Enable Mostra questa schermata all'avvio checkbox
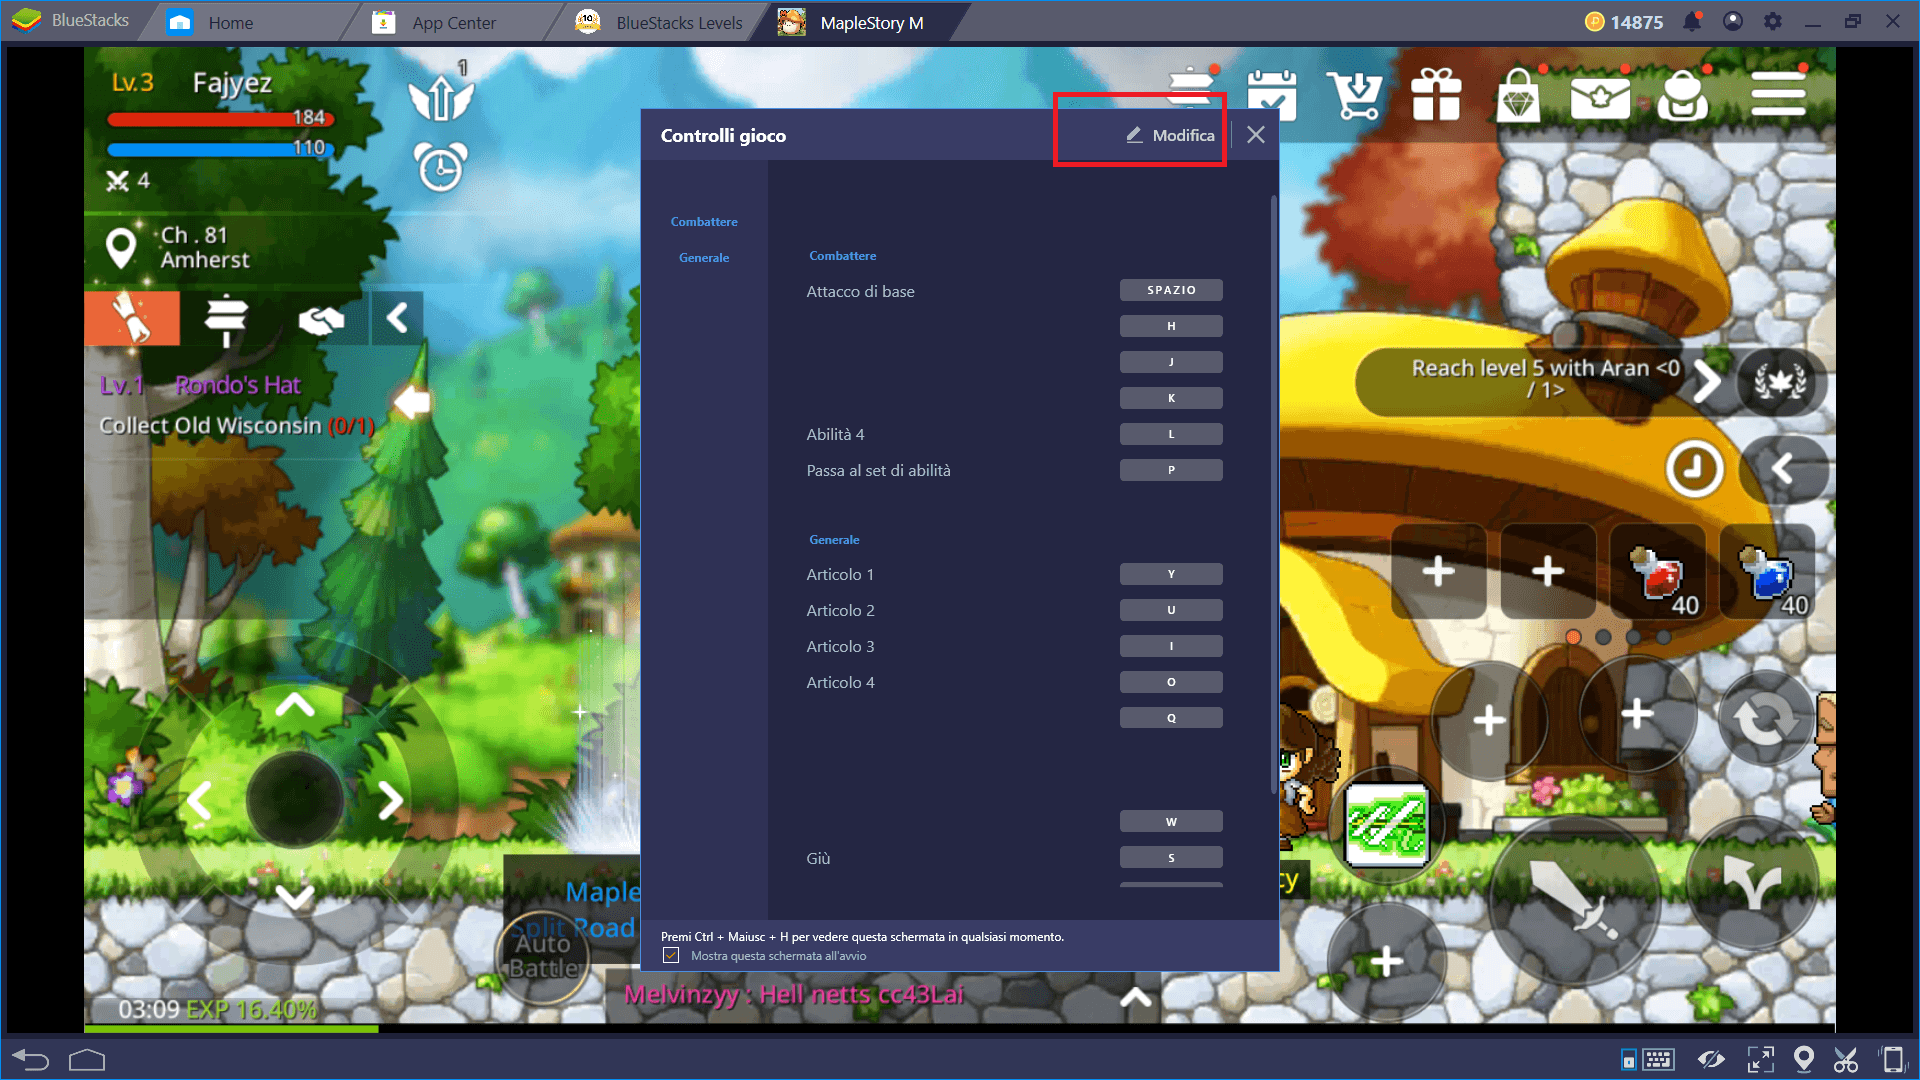 click(671, 955)
